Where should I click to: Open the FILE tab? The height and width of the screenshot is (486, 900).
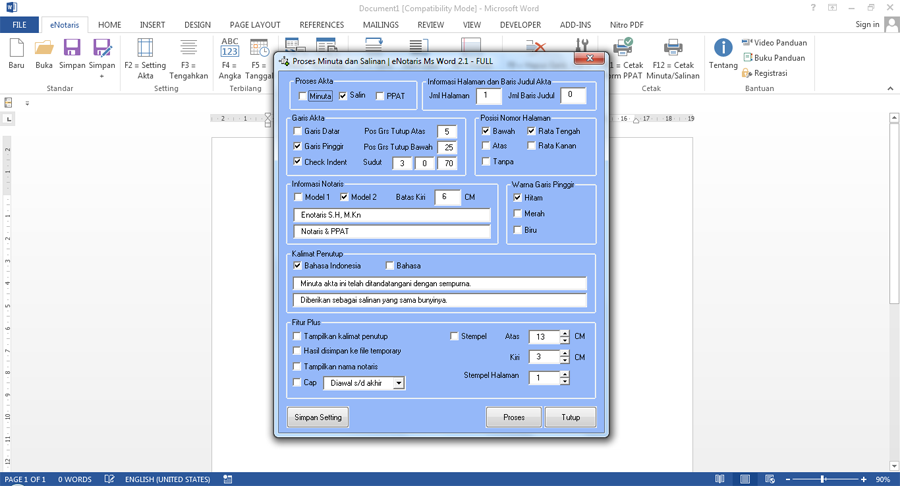(20, 25)
